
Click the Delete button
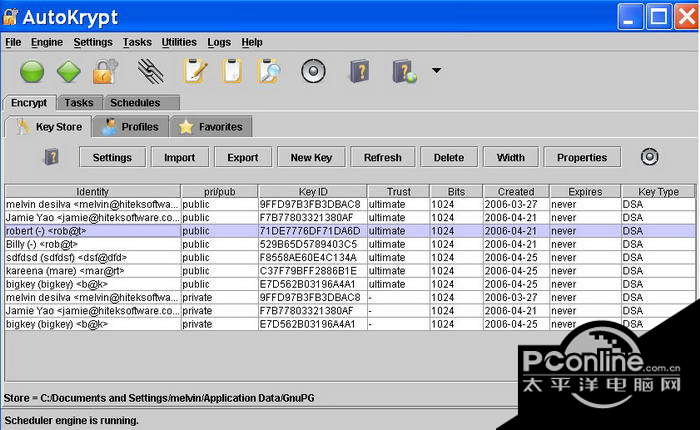[x=449, y=157]
